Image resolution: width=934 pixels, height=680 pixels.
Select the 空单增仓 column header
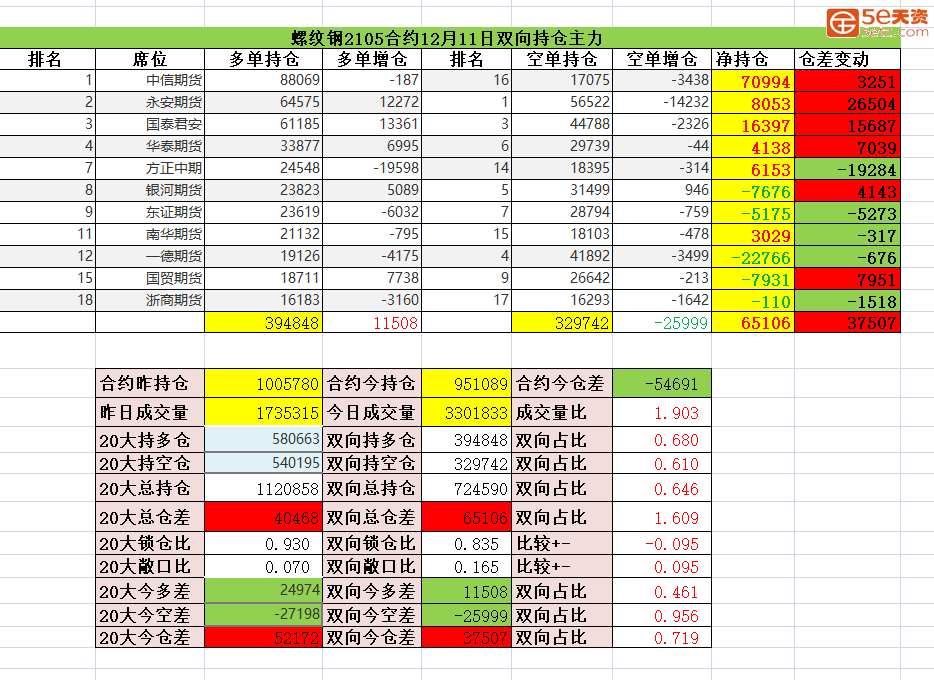662,59
